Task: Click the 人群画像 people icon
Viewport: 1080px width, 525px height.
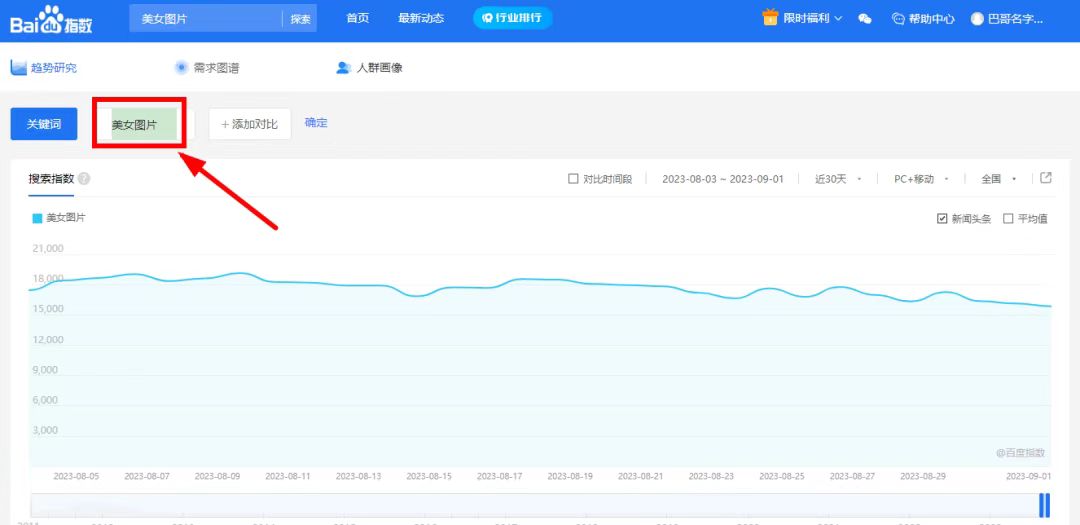Action: (344, 68)
